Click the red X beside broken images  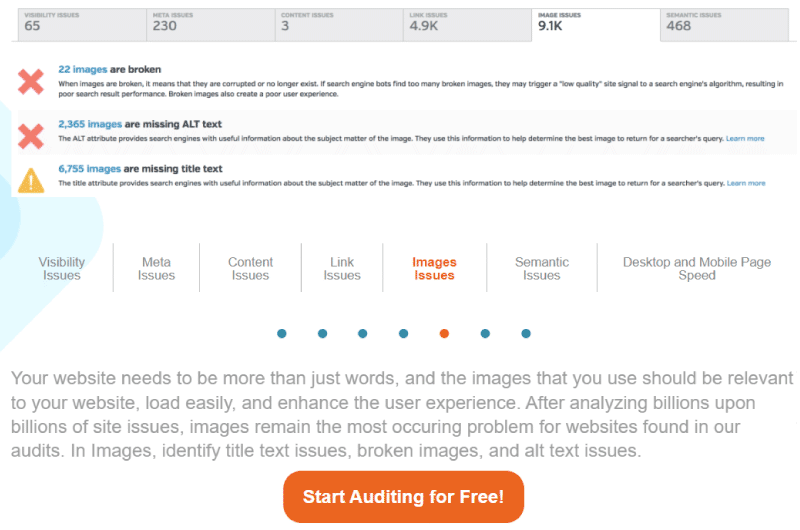point(31,82)
